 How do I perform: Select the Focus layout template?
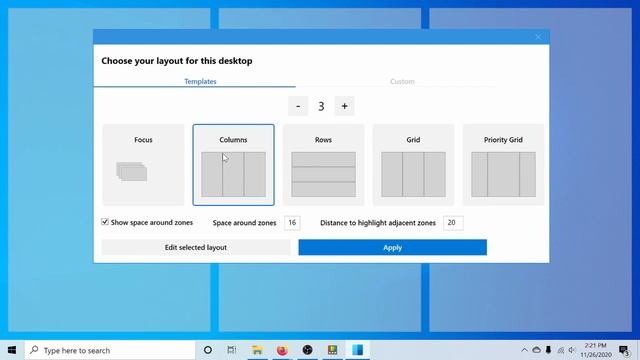[143, 165]
